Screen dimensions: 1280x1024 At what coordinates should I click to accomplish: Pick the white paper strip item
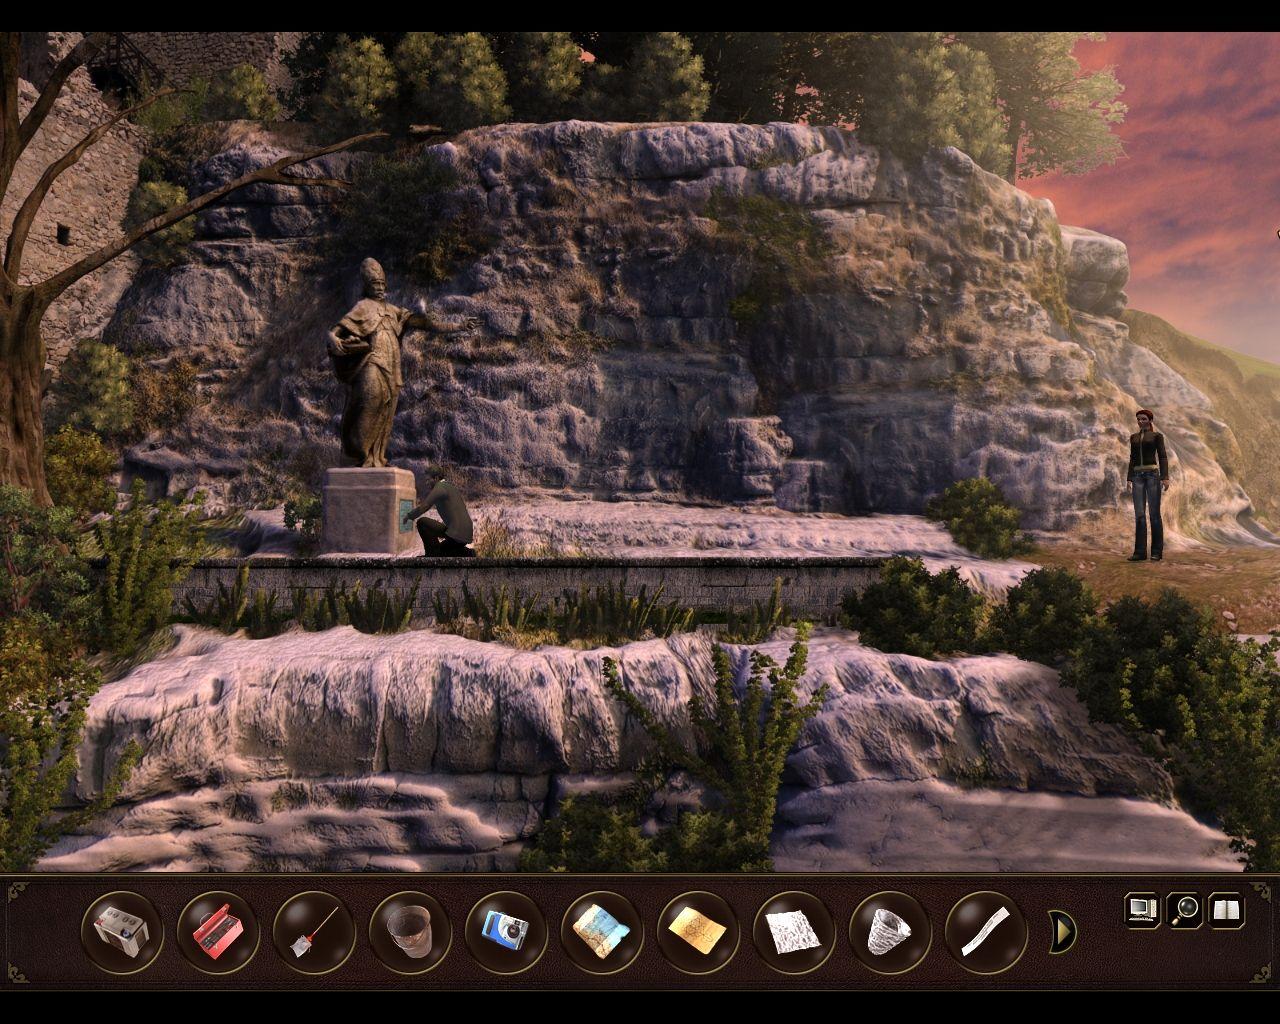click(985, 932)
